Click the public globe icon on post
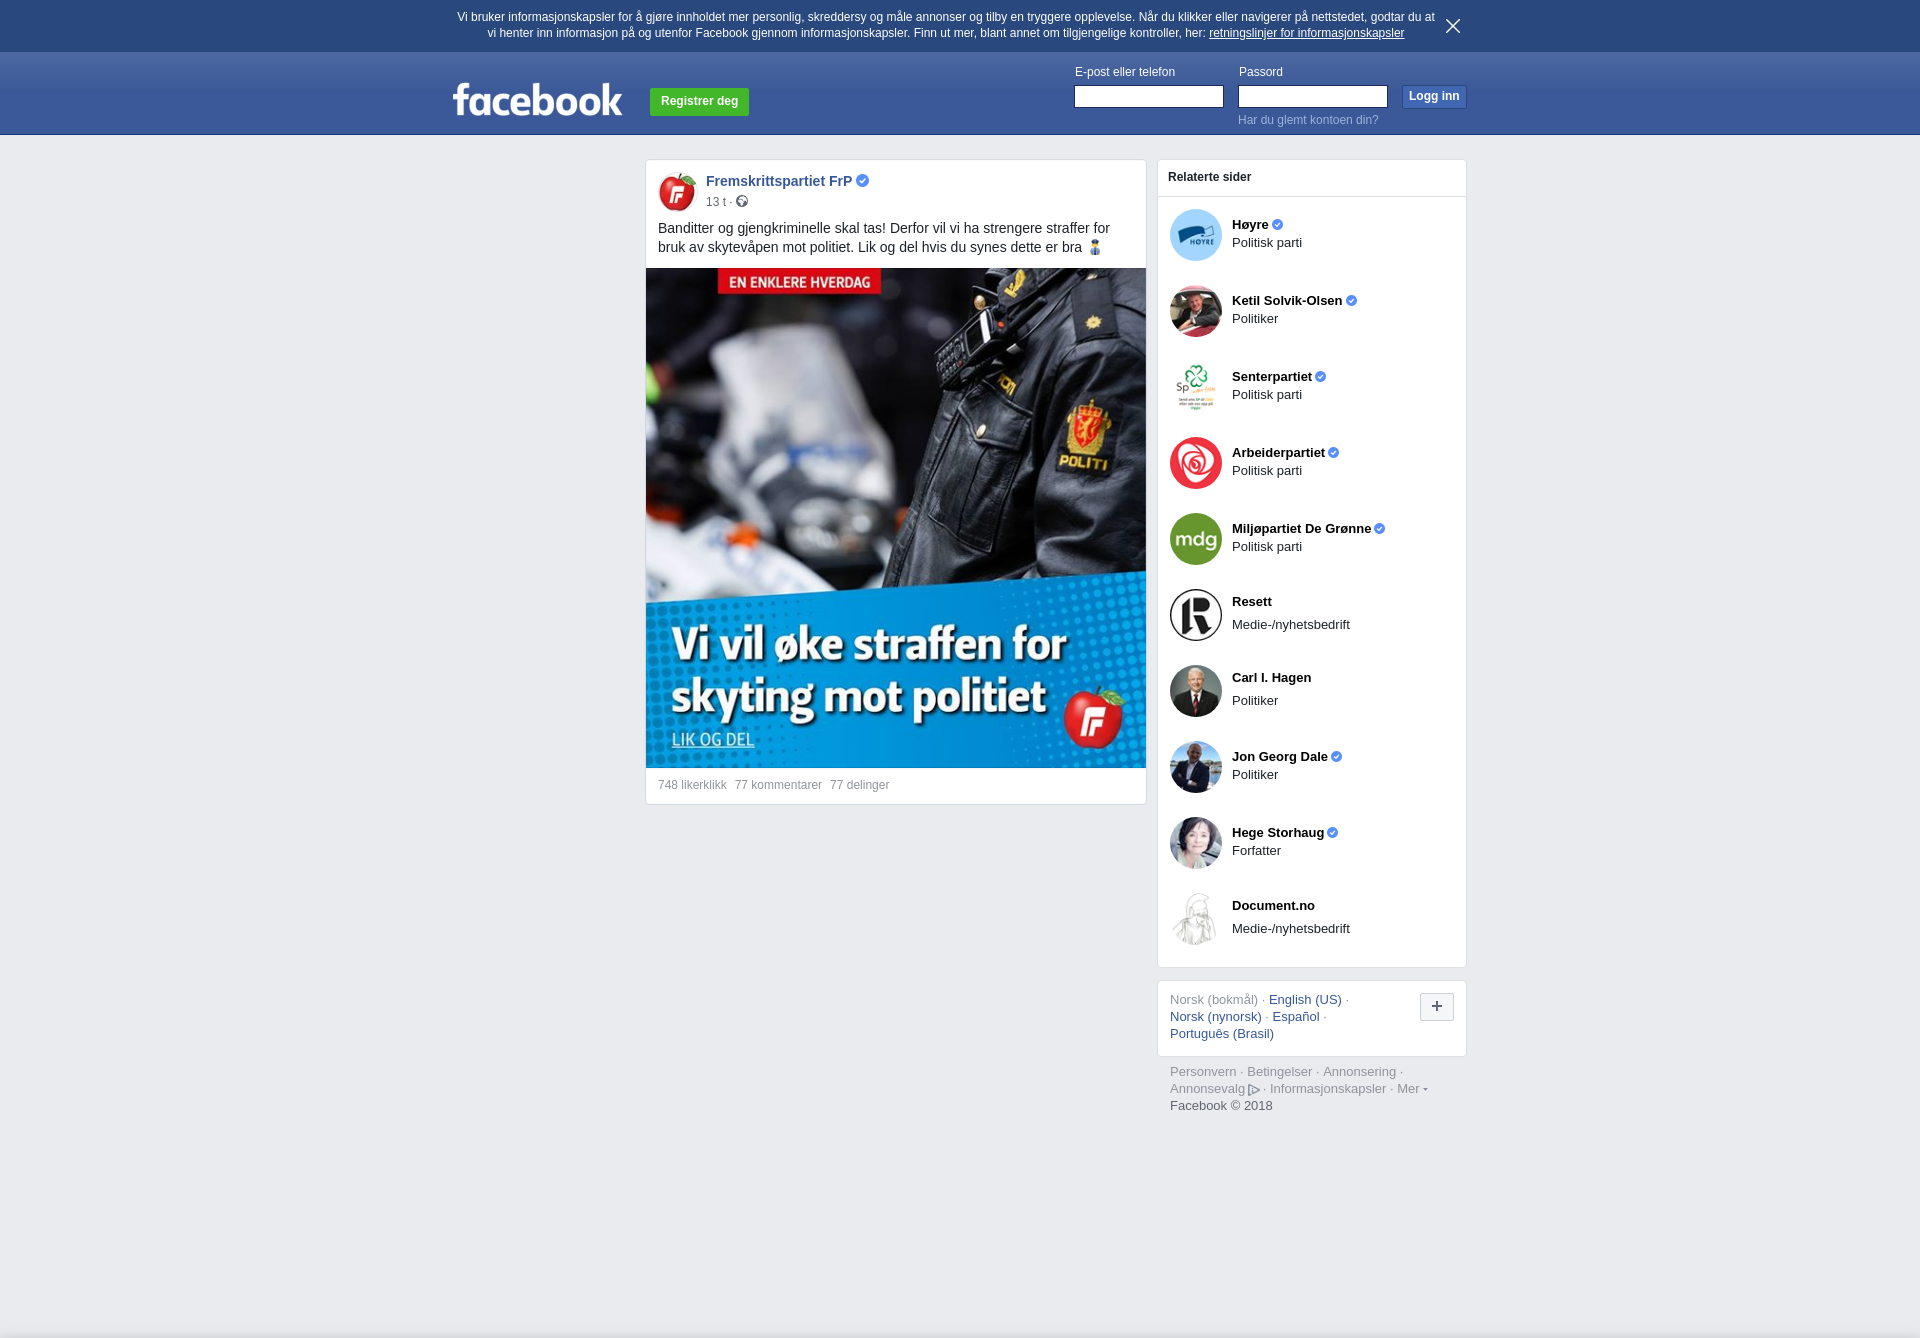The height and width of the screenshot is (1338, 1920). tap(742, 201)
